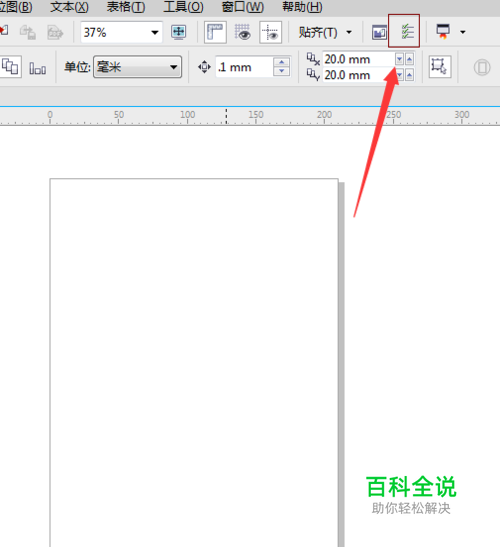Image resolution: width=500 pixels, height=547 pixels.
Task: Toggle the Treat as Filled icon
Action: coord(440,67)
